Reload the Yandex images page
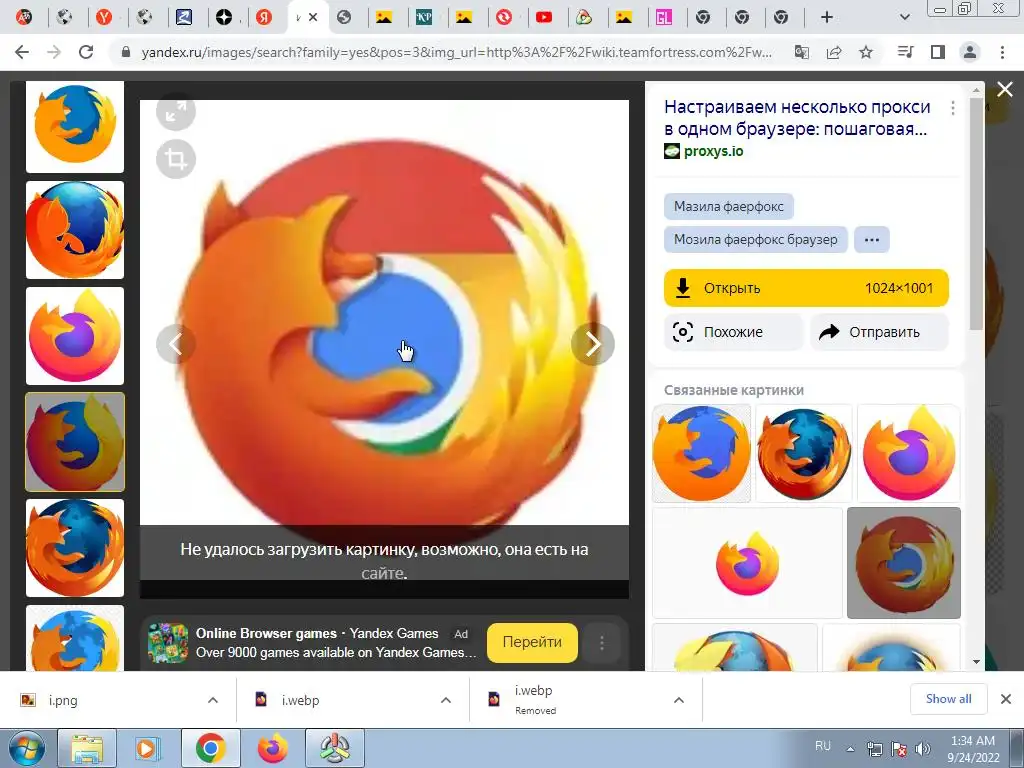This screenshot has width=1024, height=768. coord(86,52)
